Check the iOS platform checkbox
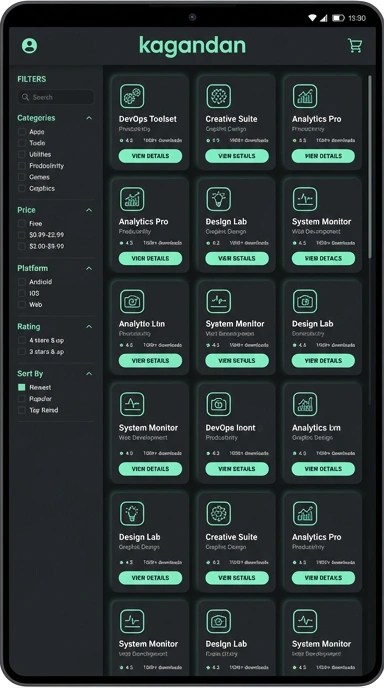The image size is (384, 688). [x=22, y=293]
